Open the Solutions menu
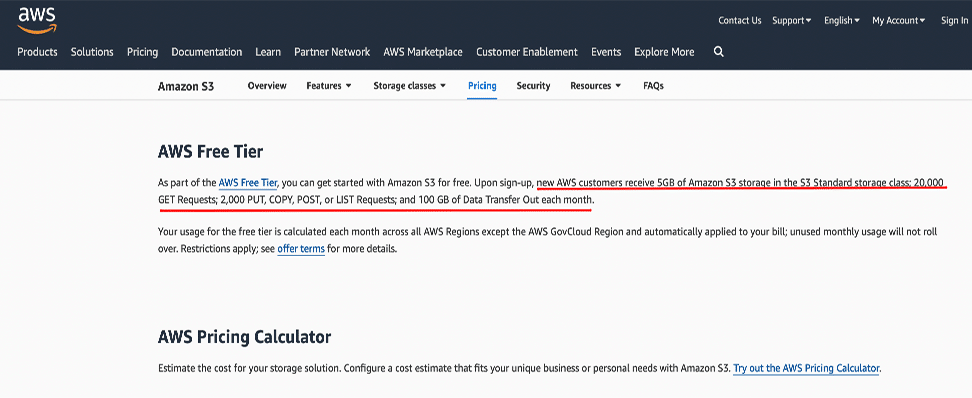This screenshot has width=972, height=398. tap(92, 52)
